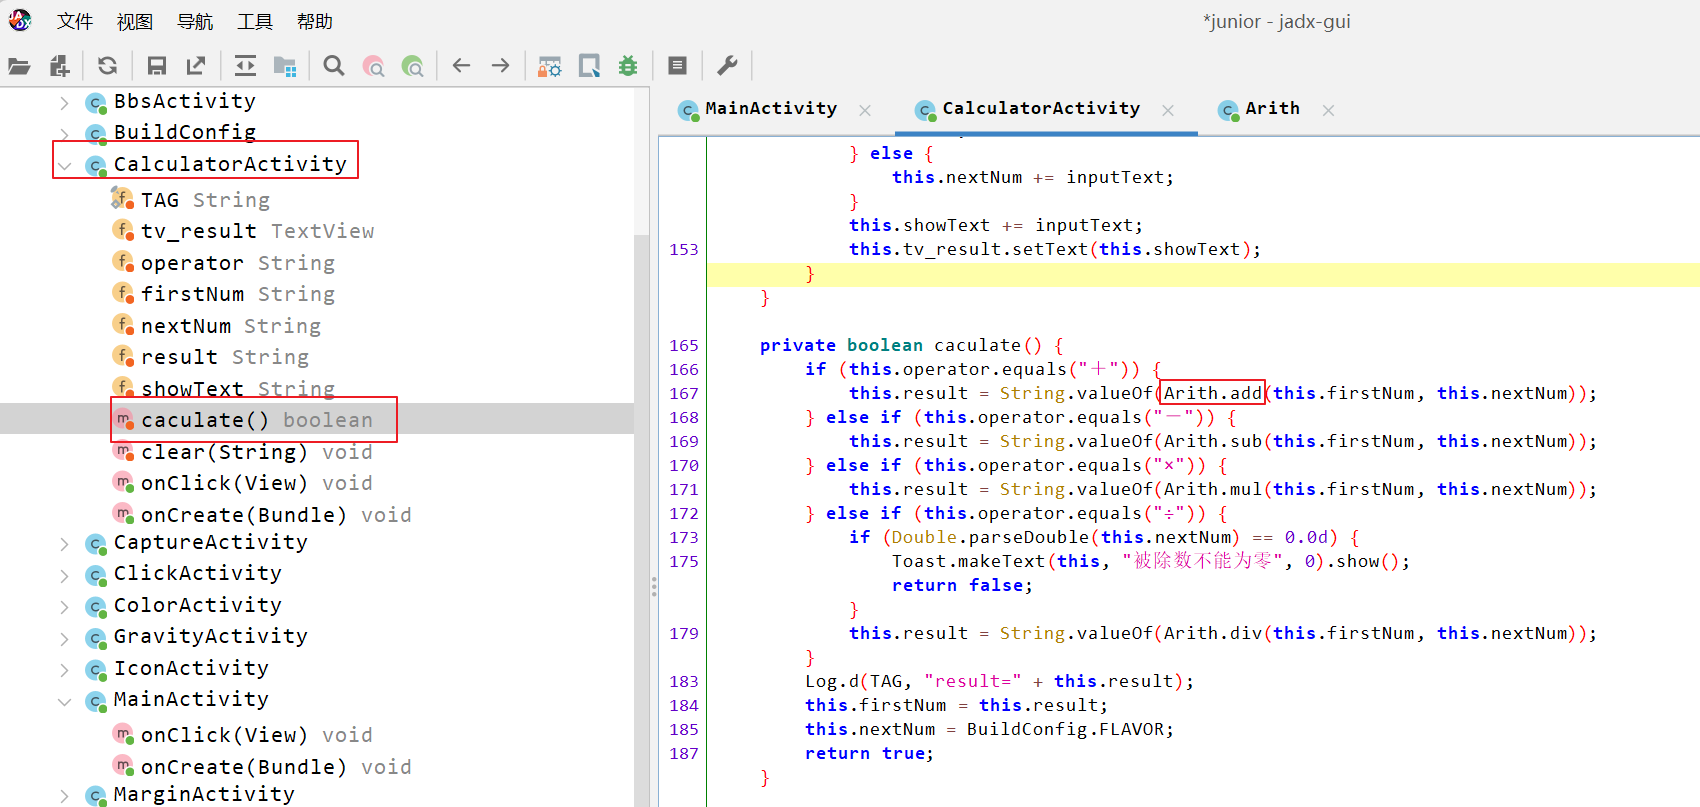
Task: Click the Open file folder icon
Action: tap(19, 66)
